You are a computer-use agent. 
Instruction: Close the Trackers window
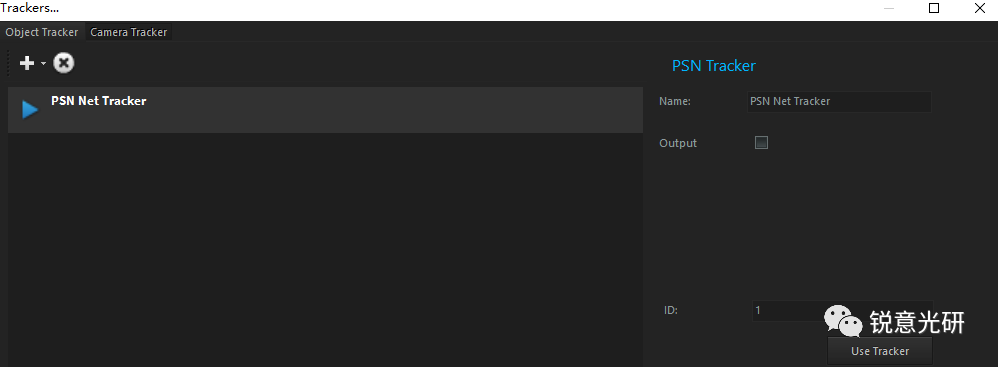(981, 8)
